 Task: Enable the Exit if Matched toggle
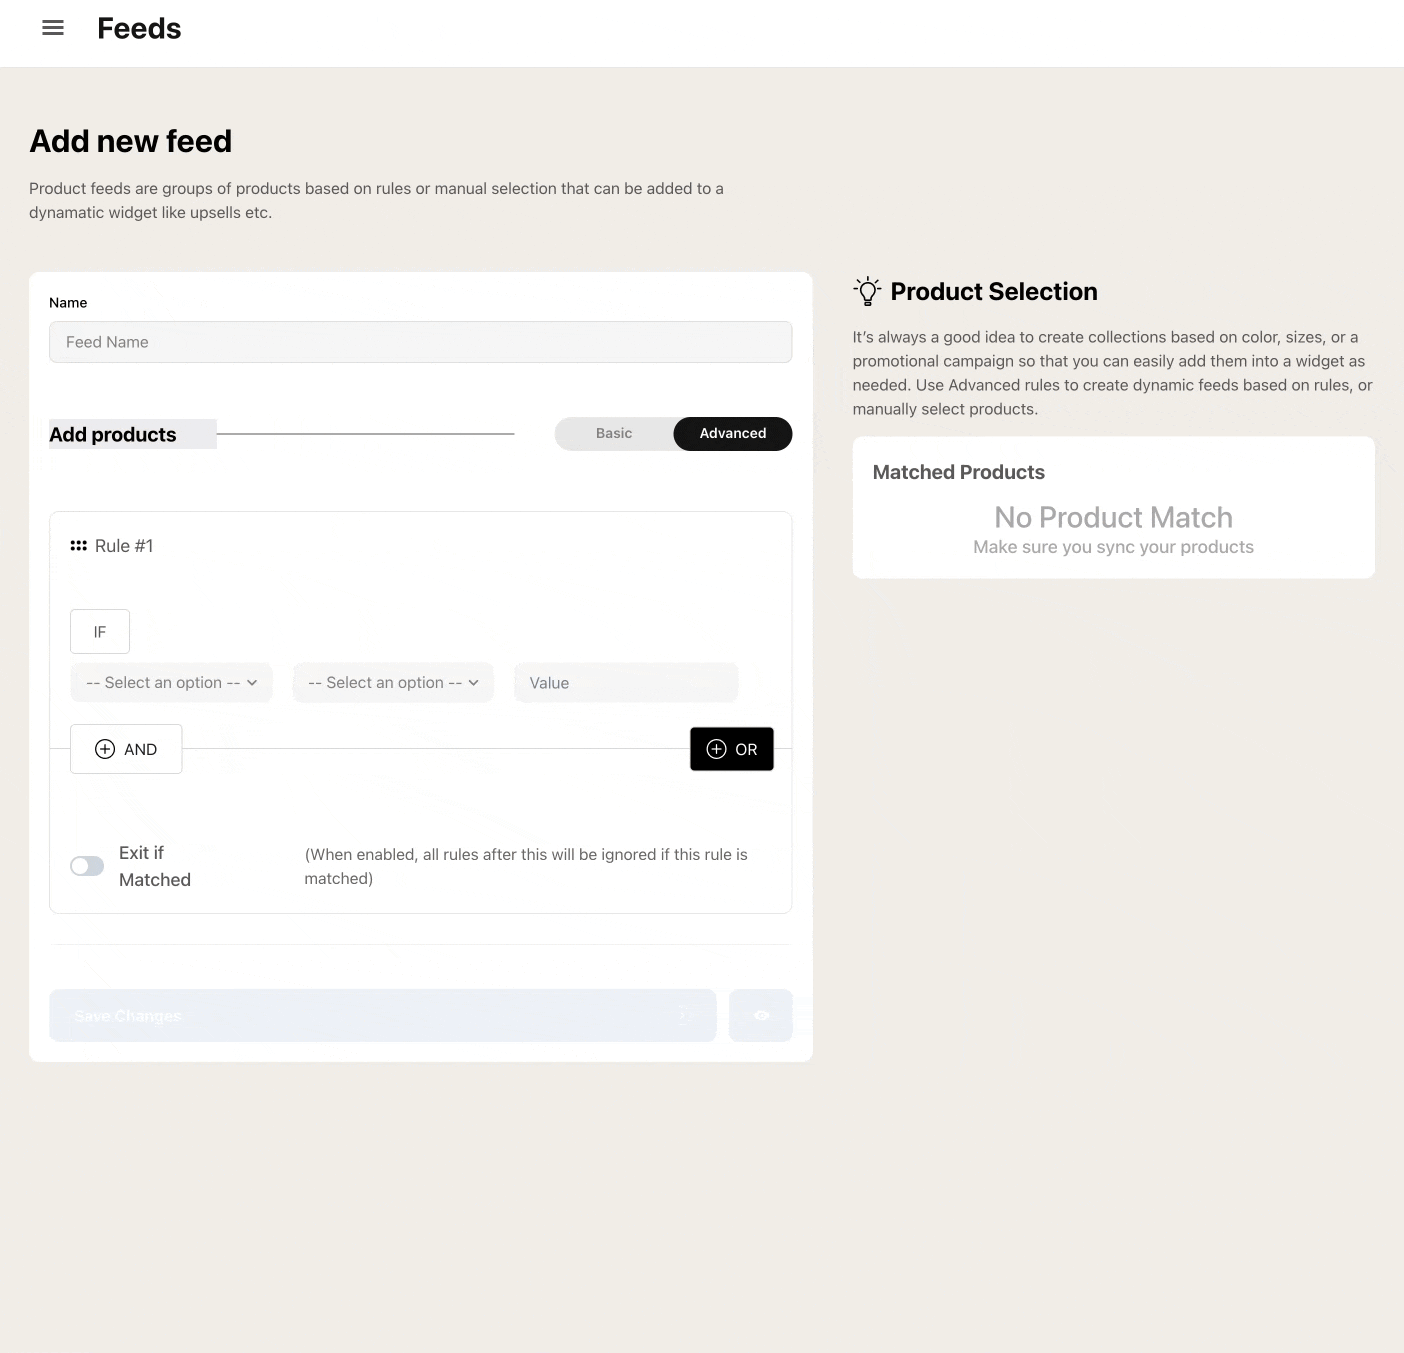[x=87, y=866]
